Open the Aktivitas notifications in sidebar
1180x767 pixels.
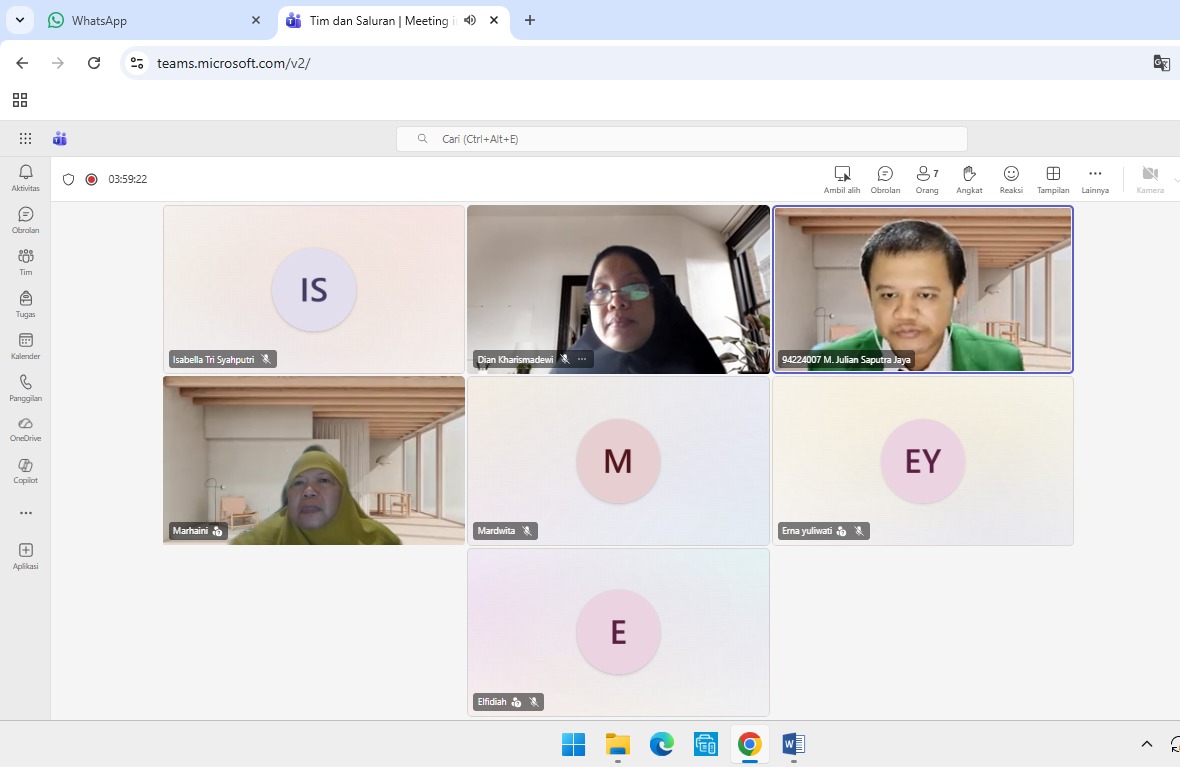pyautogui.click(x=25, y=177)
